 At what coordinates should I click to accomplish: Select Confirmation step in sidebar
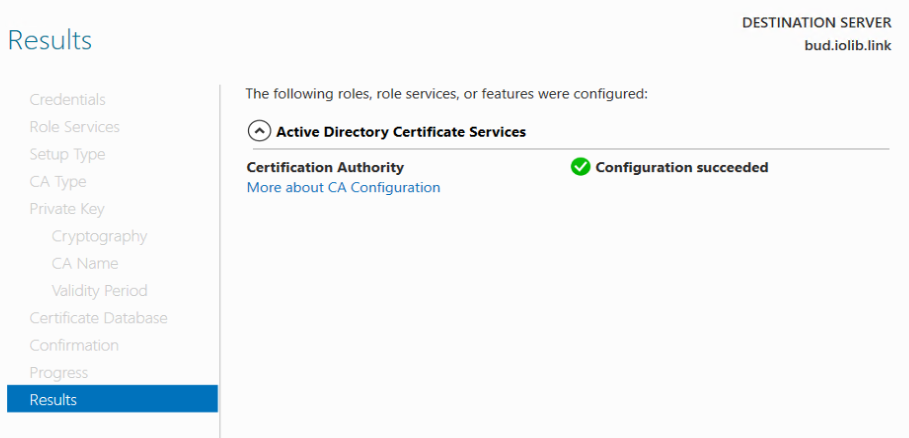click(x=74, y=345)
